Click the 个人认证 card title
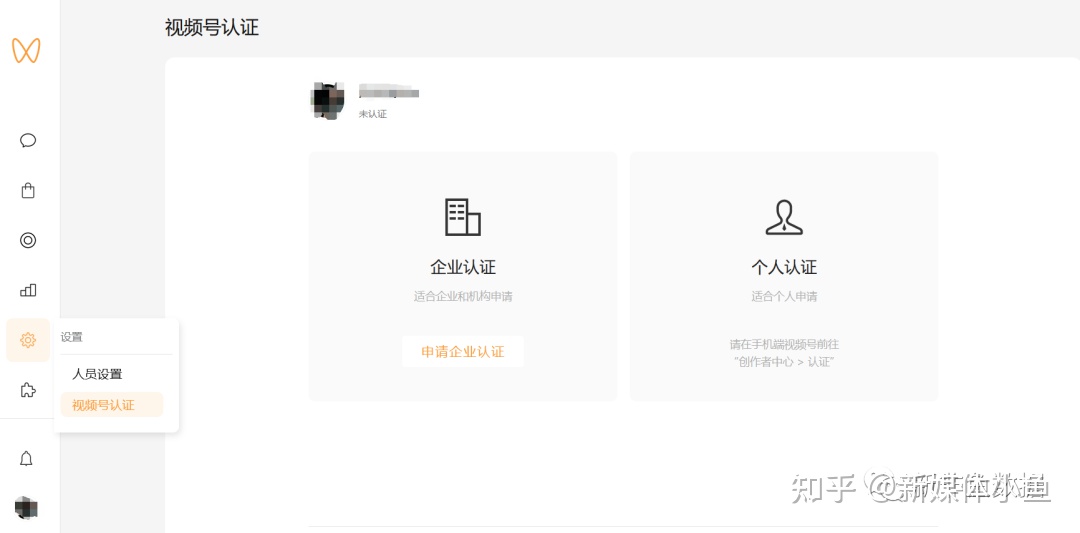 (784, 267)
